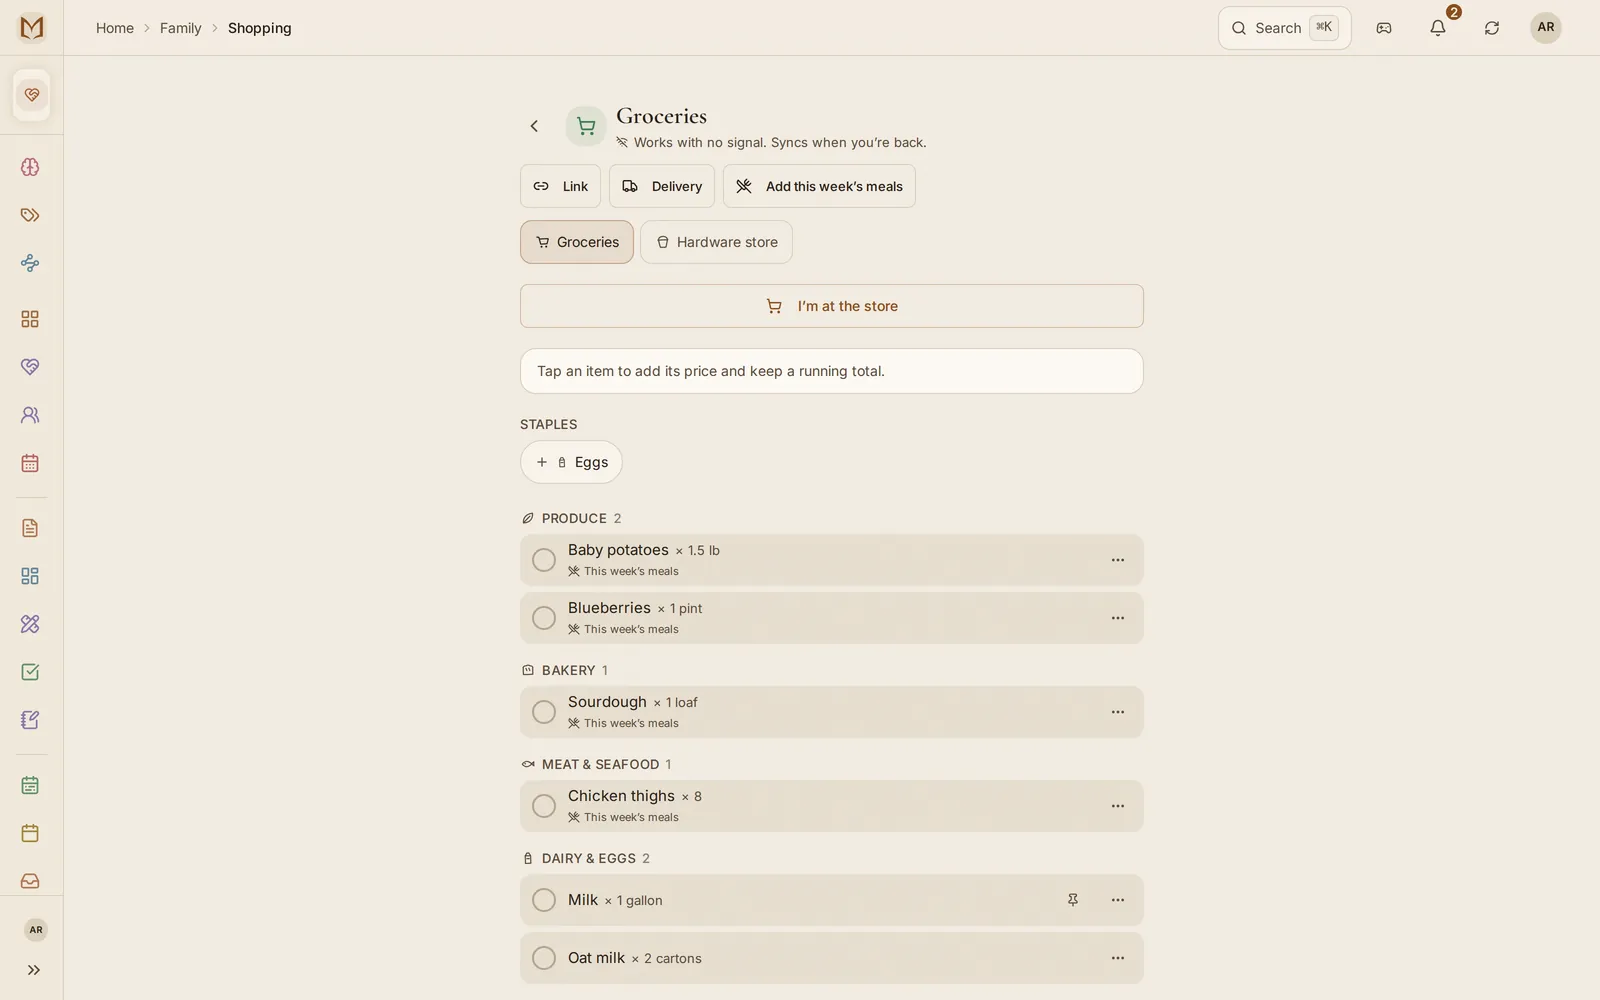This screenshot has height=1000, width=1600.
Task: Expand the sidebar with double chevron
Action: pos(34,970)
